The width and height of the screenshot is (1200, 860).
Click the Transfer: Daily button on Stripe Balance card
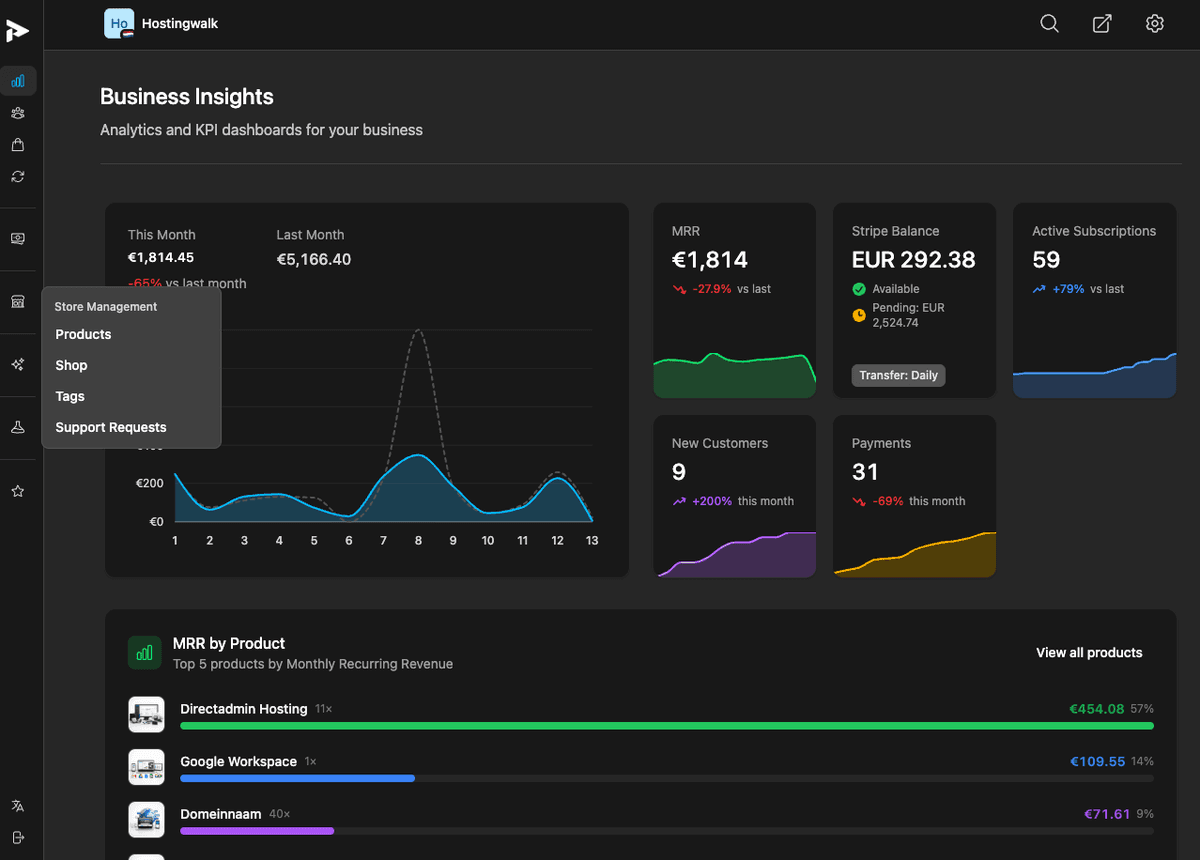(898, 375)
